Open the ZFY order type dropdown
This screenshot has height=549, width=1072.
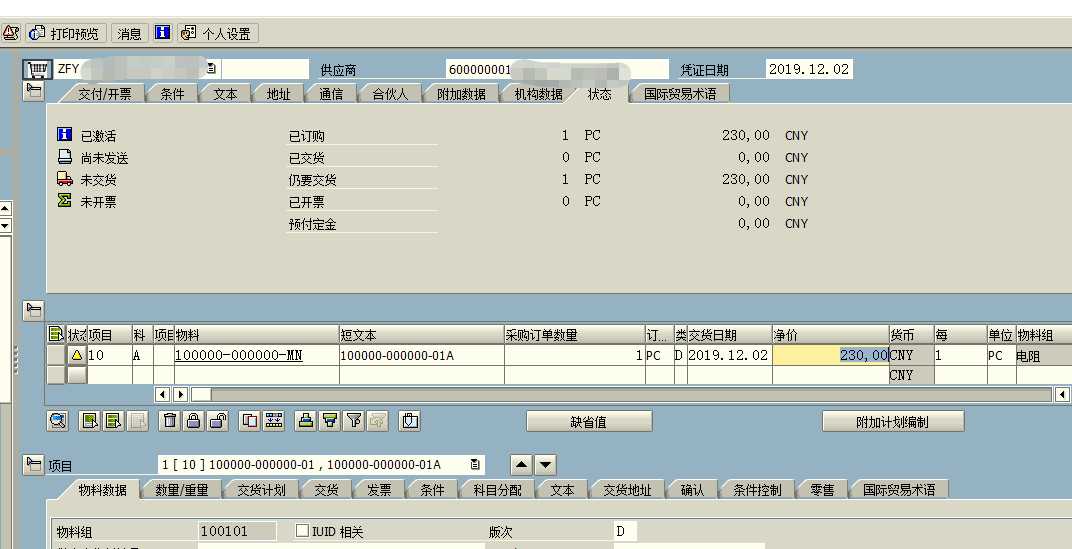(x=211, y=68)
